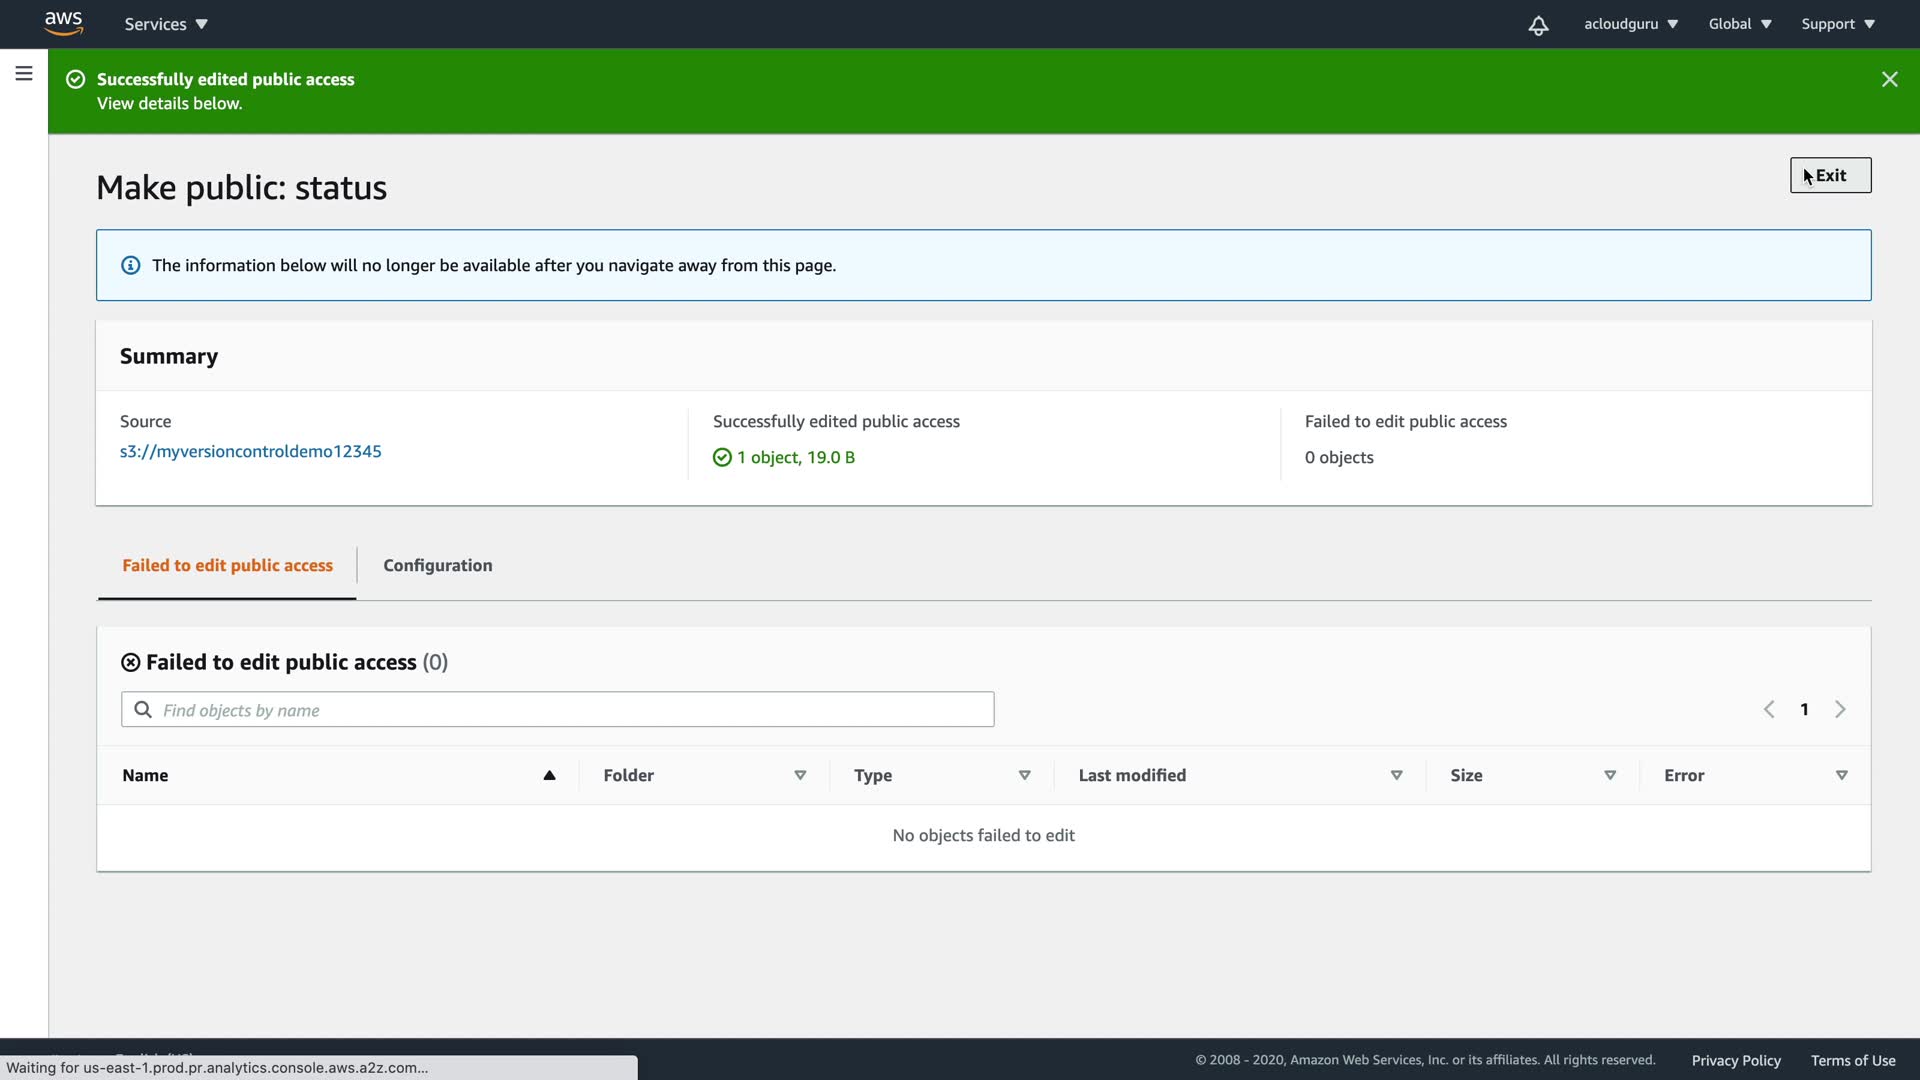Viewport: 1920px width, 1080px height.
Task: Open s3://myversioncontroldemo12345 source link
Action: [x=250, y=451]
